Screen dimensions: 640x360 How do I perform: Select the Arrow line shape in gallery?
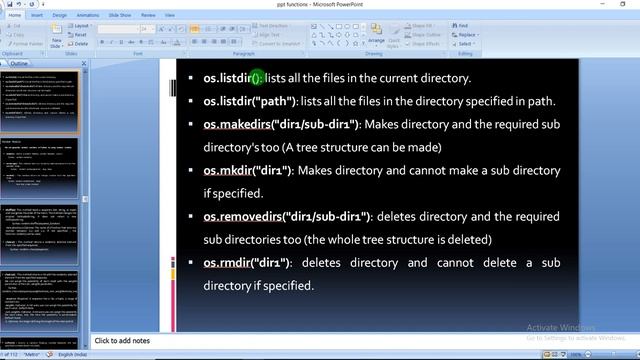click(331, 27)
